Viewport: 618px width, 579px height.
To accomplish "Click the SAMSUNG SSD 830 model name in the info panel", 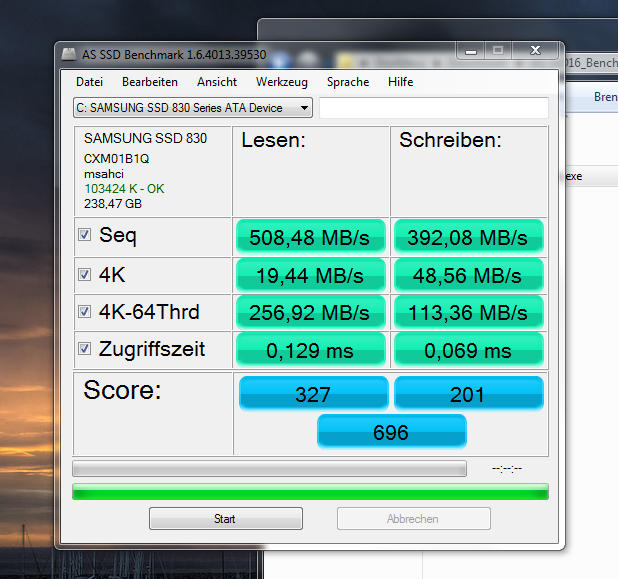I will tap(145, 138).
